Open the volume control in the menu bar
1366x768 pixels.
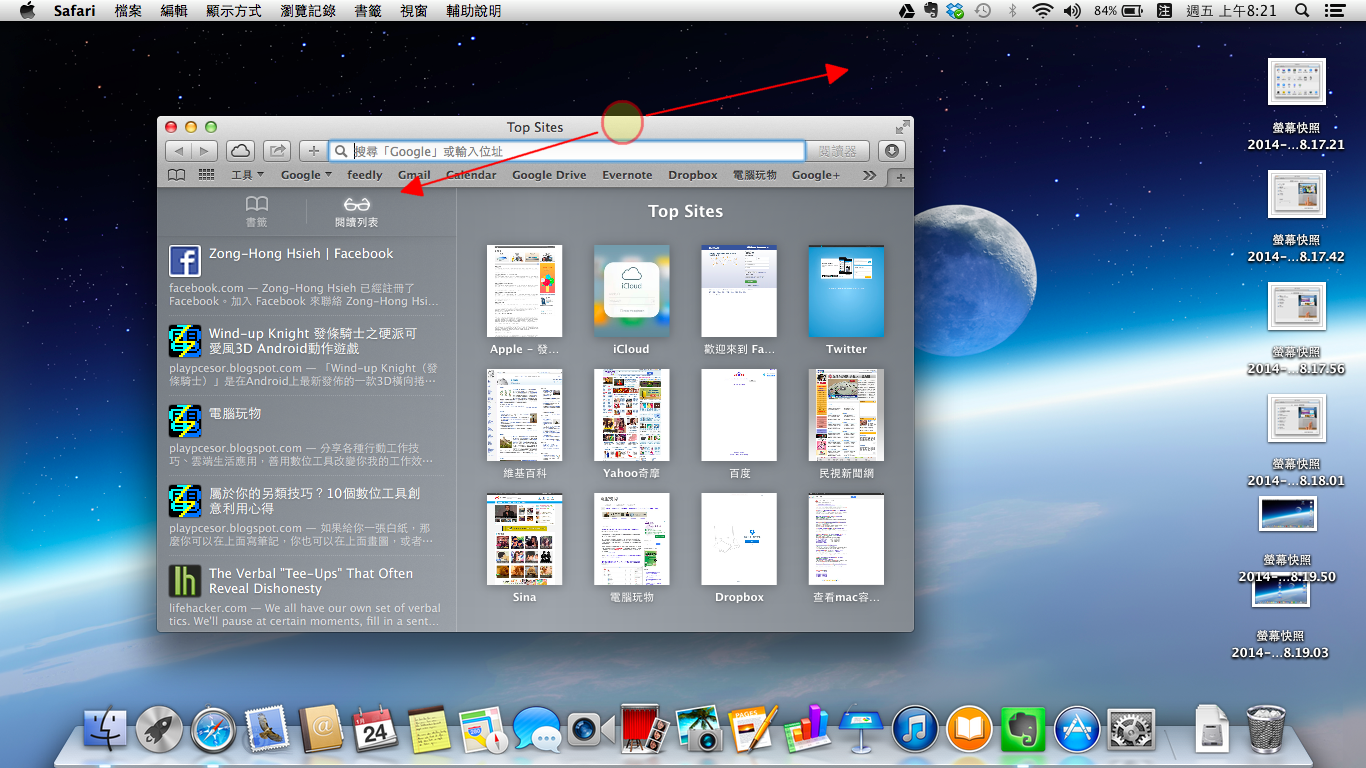point(1073,11)
